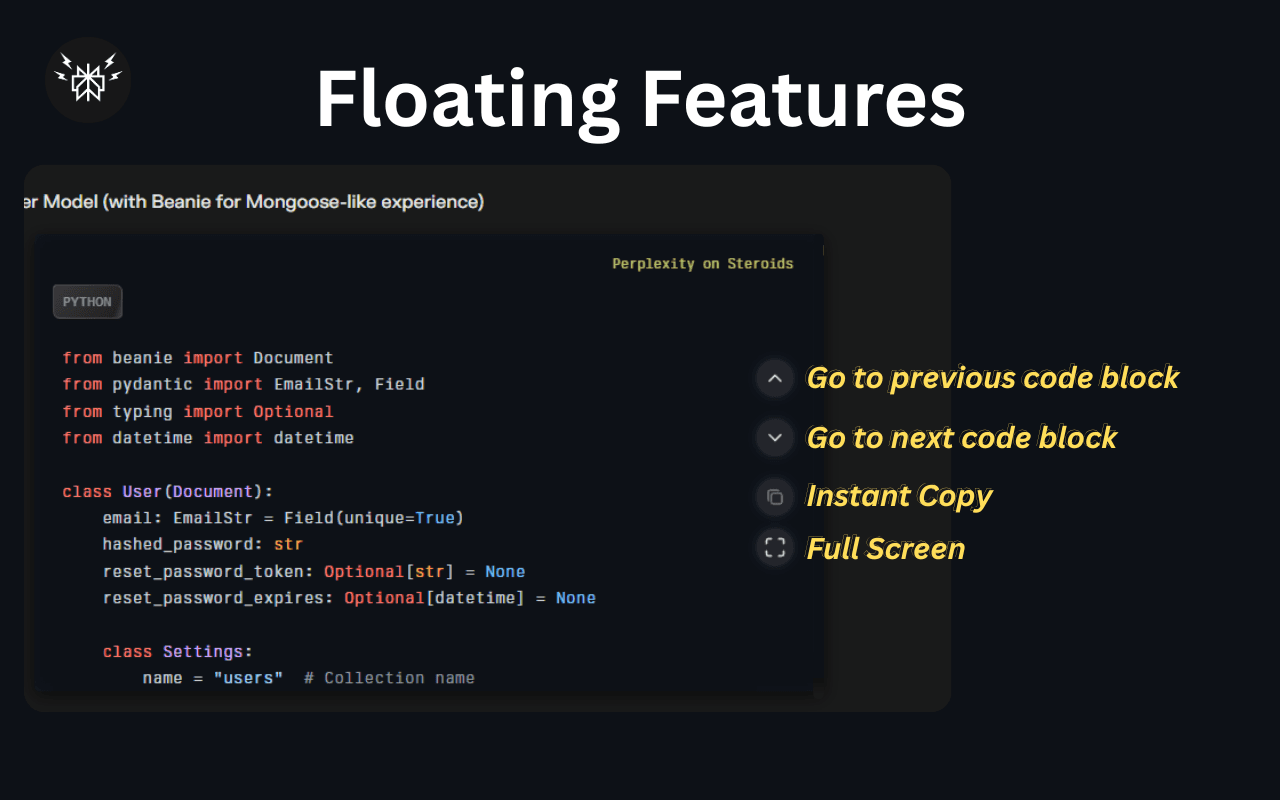This screenshot has width=1280, height=800.
Task: Click the down chevron next-block button
Action: tap(774, 437)
